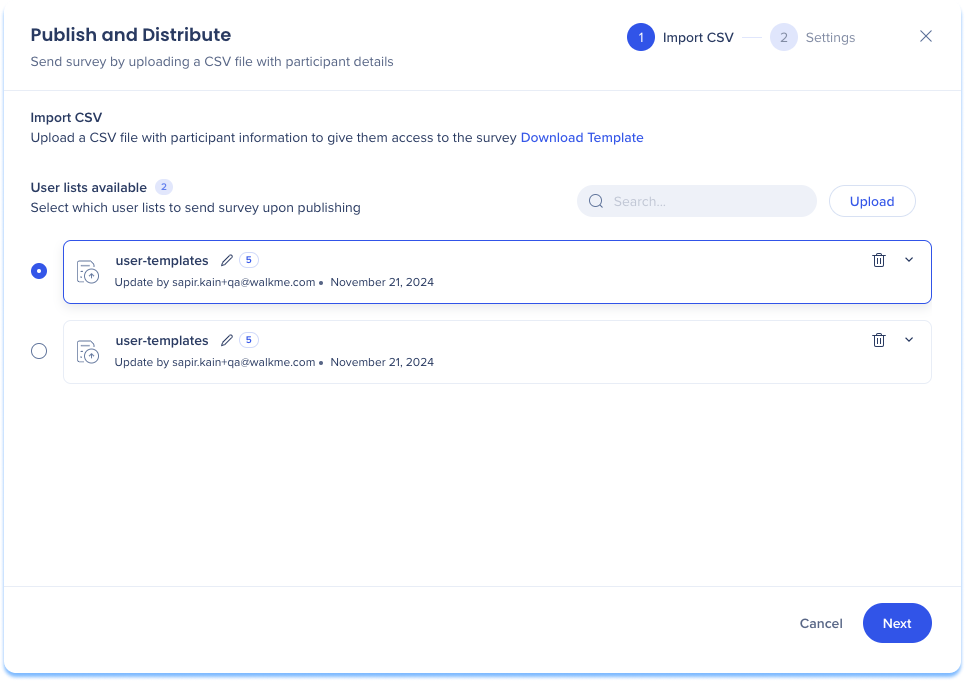
Task: Delete the first user-templates list via trash icon
Action: point(879,260)
